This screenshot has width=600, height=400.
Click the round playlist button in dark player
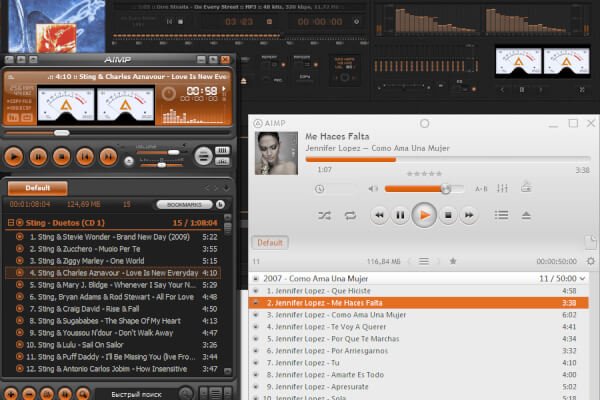tap(203, 156)
